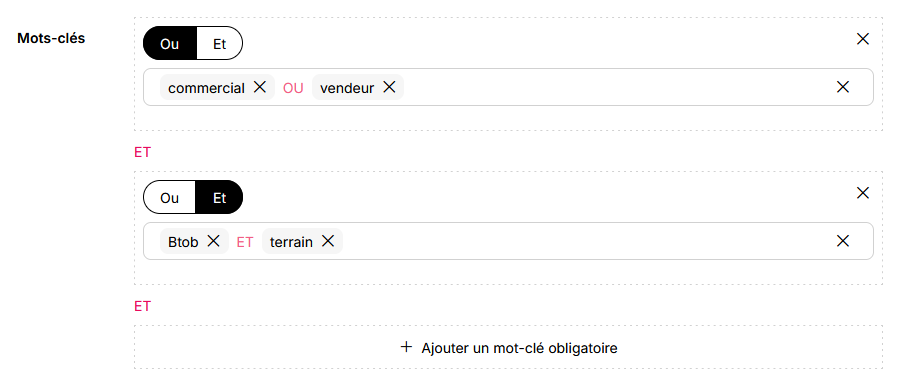Select 'Et' in the first group toggle
The width and height of the screenshot is (904, 382).
point(219,44)
